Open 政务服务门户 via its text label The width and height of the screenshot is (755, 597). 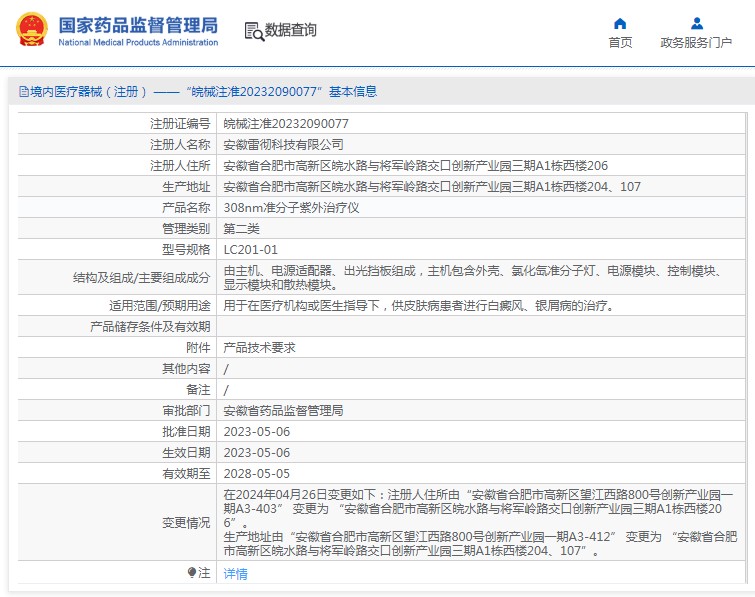pyautogui.click(x=696, y=43)
